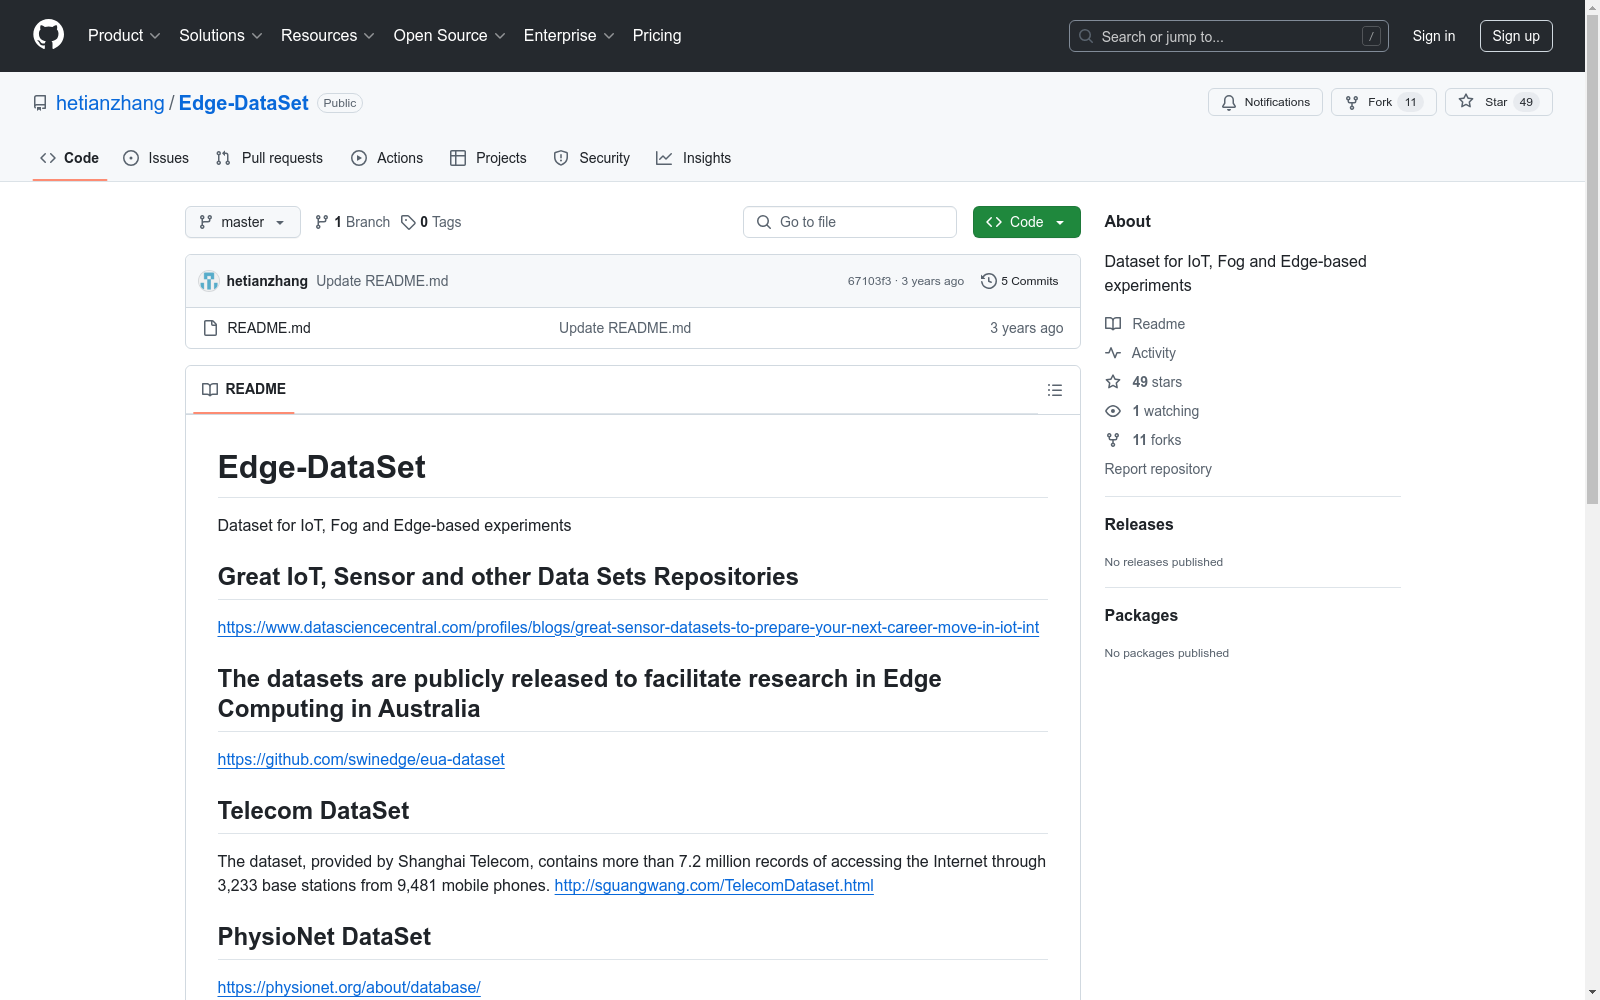Click the eye icon beside 1 watching
This screenshot has height=1000, width=1600.
[1113, 411]
